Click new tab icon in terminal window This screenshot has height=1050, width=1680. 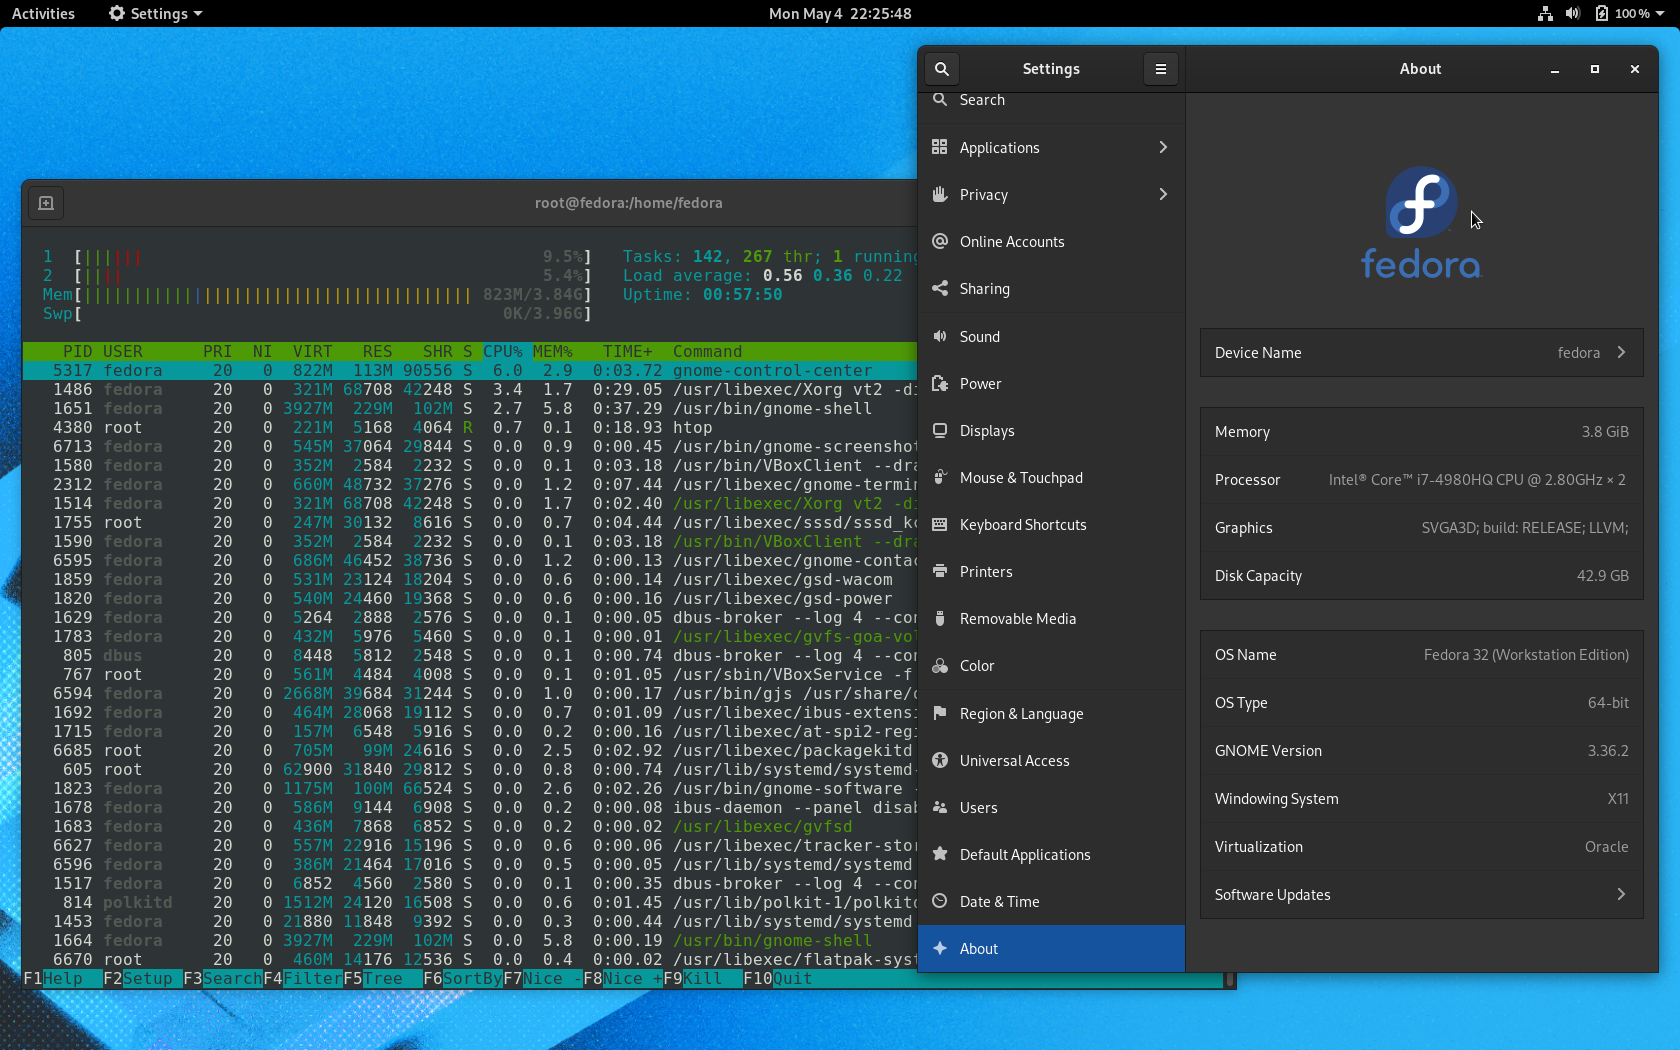click(46, 203)
